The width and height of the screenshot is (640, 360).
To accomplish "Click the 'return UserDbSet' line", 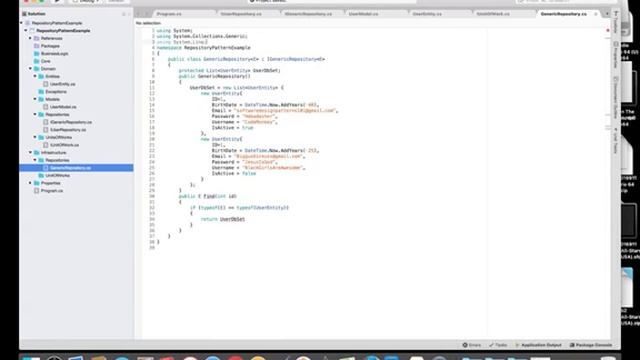I will 223,219.
